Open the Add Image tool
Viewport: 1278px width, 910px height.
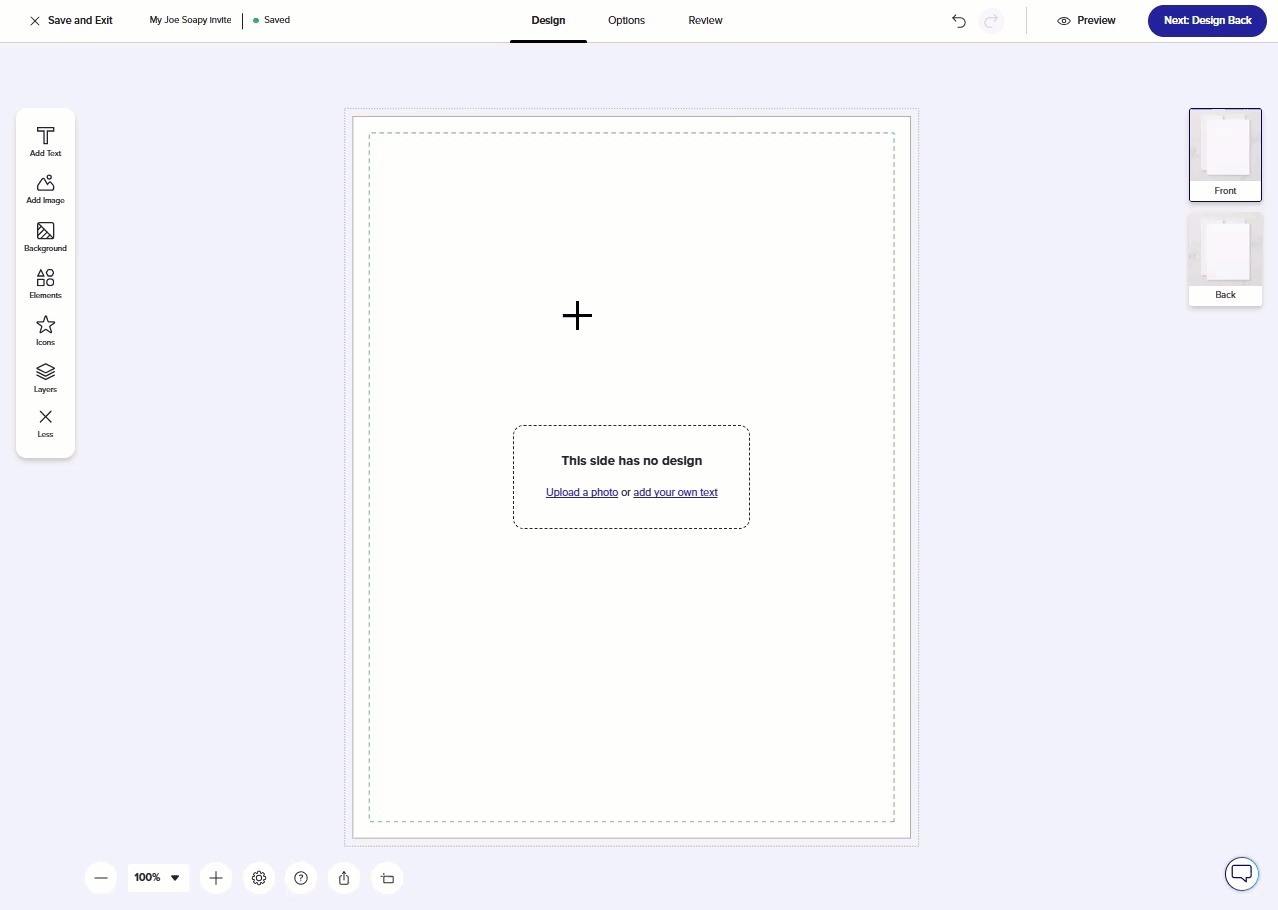pos(45,188)
